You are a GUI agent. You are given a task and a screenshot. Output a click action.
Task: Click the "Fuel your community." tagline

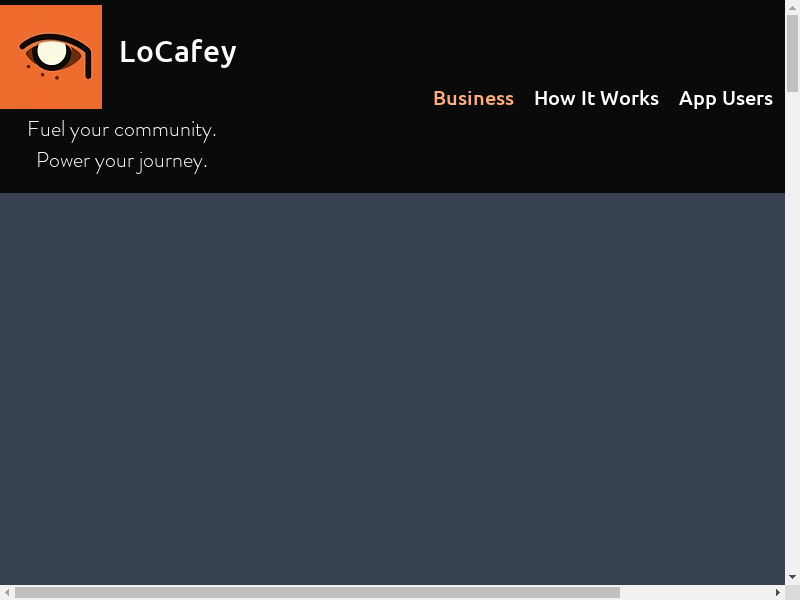point(121,129)
